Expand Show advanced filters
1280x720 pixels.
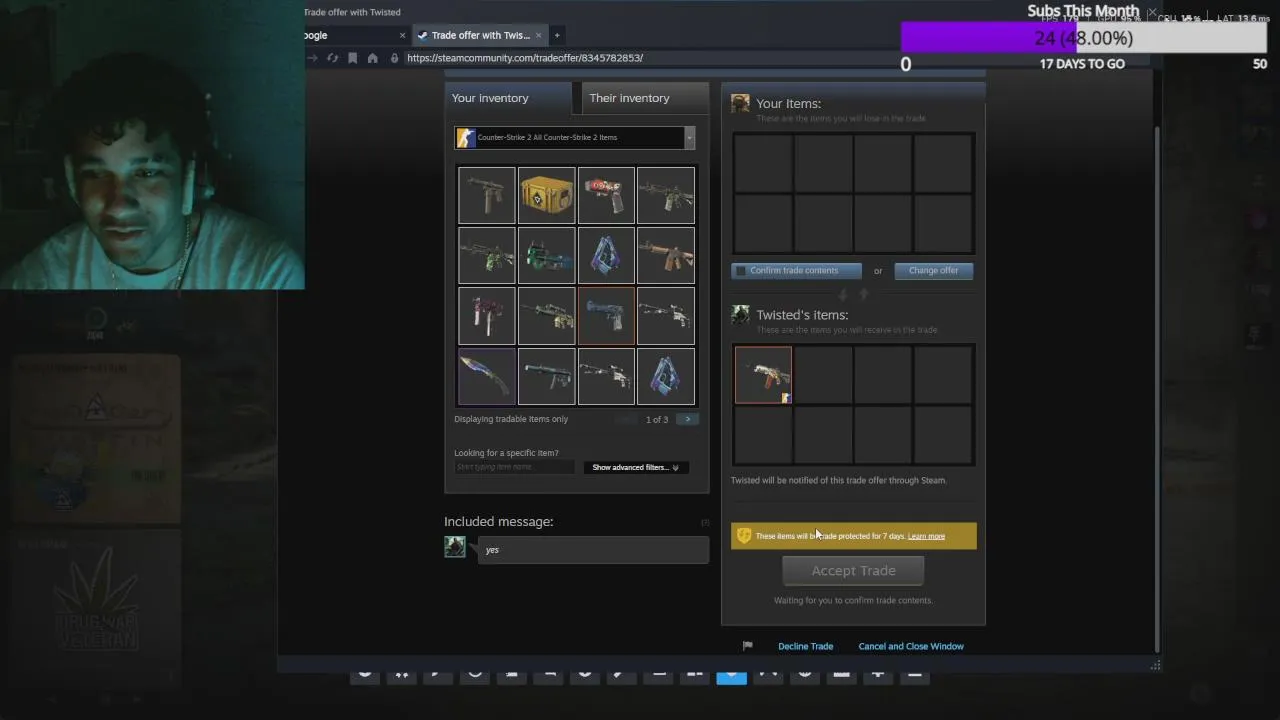click(x=635, y=467)
